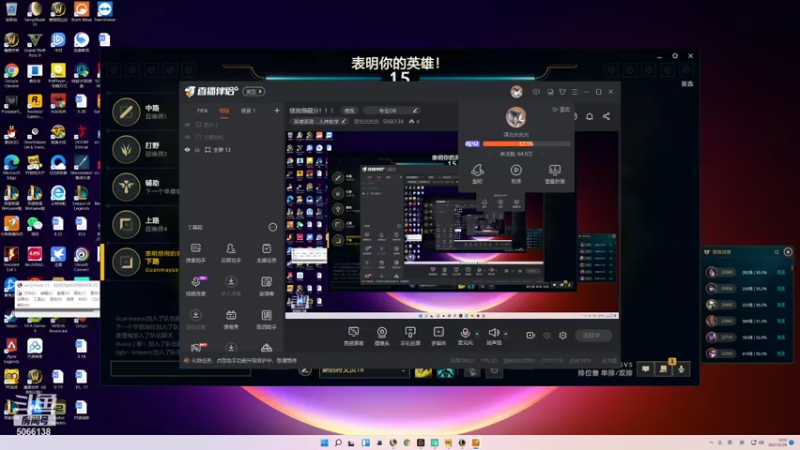This screenshot has width=800, height=450.
Task: Switch to the 场景 1 scene tab
Action: pos(248,111)
